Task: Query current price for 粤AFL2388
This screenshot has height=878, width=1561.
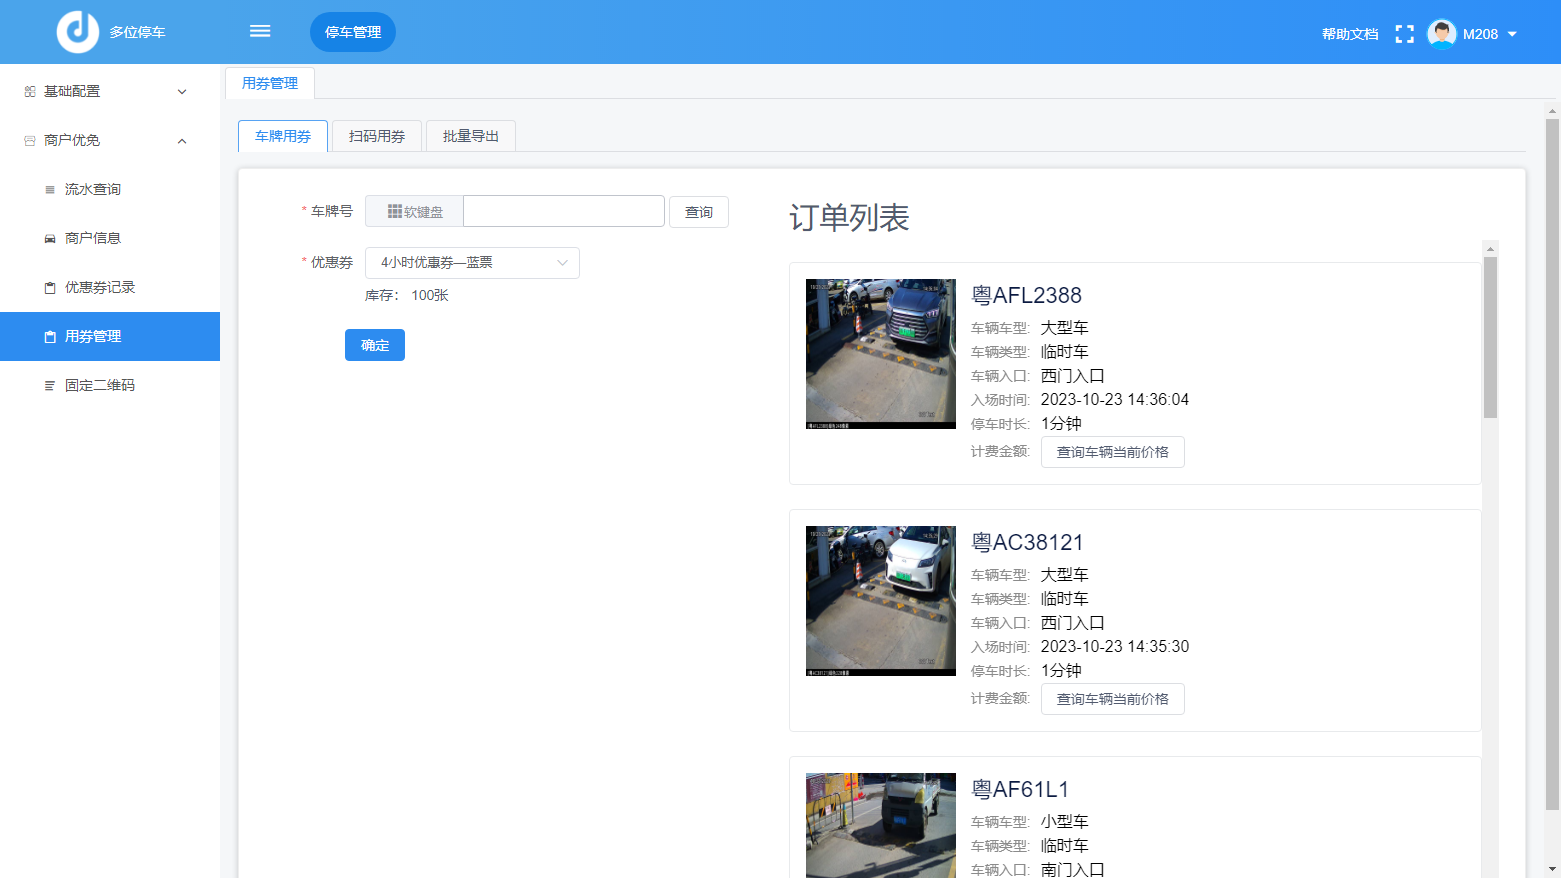Action: pyautogui.click(x=1113, y=452)
